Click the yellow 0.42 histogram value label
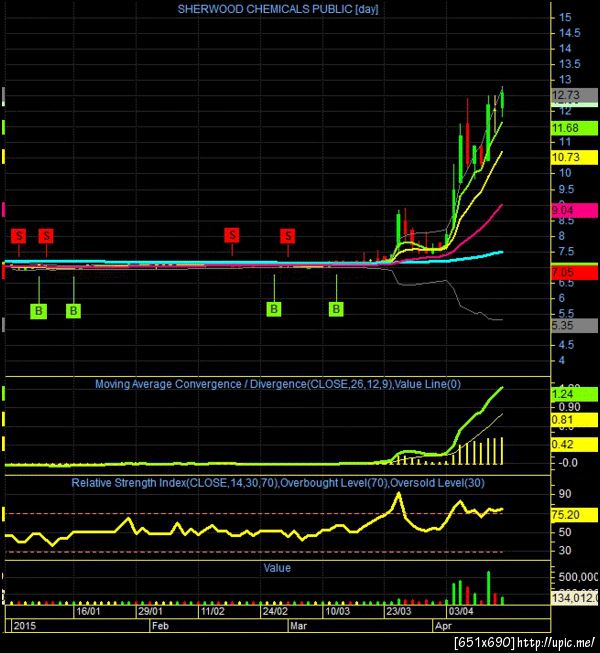Image resolution: width=600 pixels, height=653 pixels. [x=575, y=444]
